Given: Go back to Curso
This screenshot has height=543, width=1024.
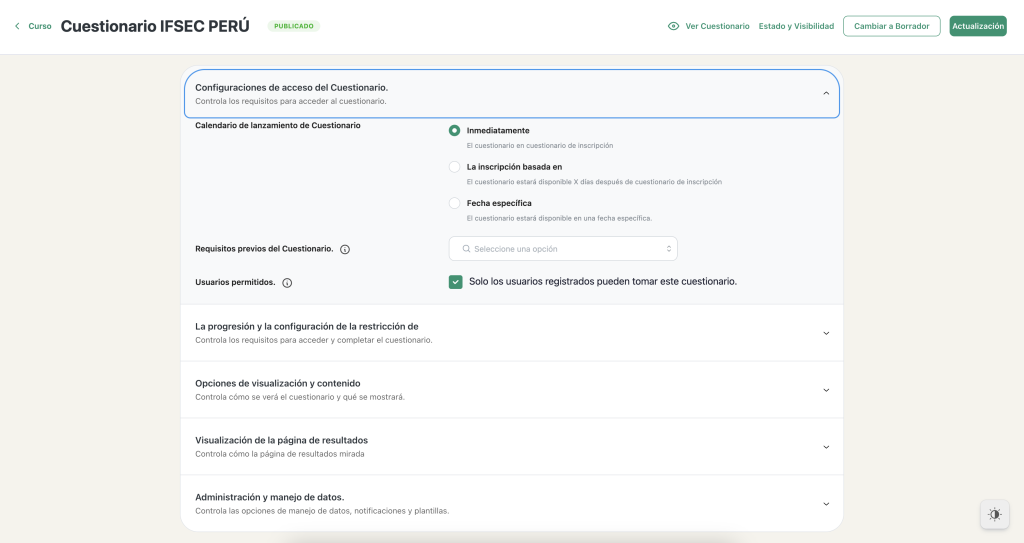Looking at the screenshot, I should 40,26.
